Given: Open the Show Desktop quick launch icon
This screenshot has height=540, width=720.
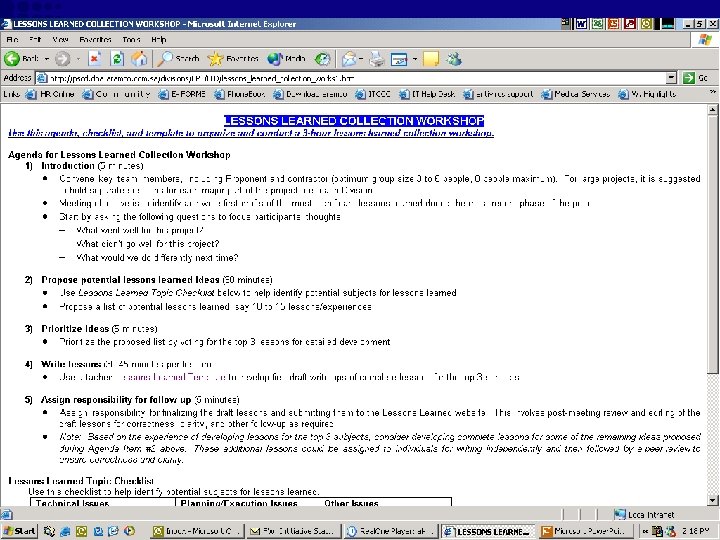Looking at the screenshot, I should point(49,531).
